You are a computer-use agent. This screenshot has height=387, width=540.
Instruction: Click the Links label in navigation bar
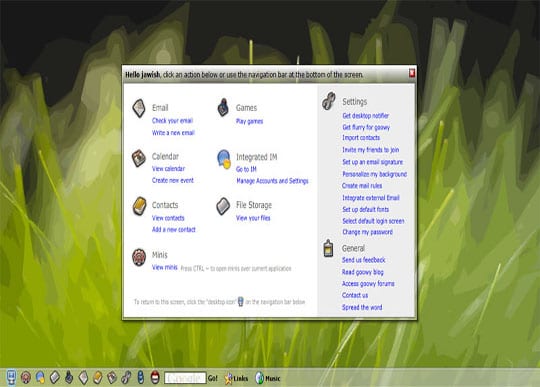[241, 379]
